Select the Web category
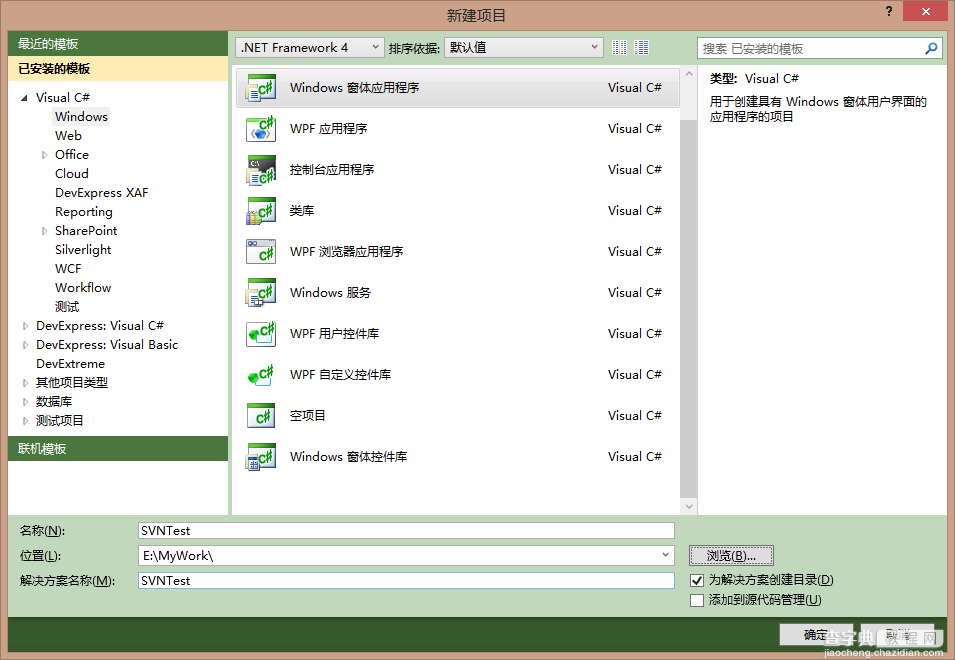The height and width of the screenshot is (660, 955). (x=68, y=136)
